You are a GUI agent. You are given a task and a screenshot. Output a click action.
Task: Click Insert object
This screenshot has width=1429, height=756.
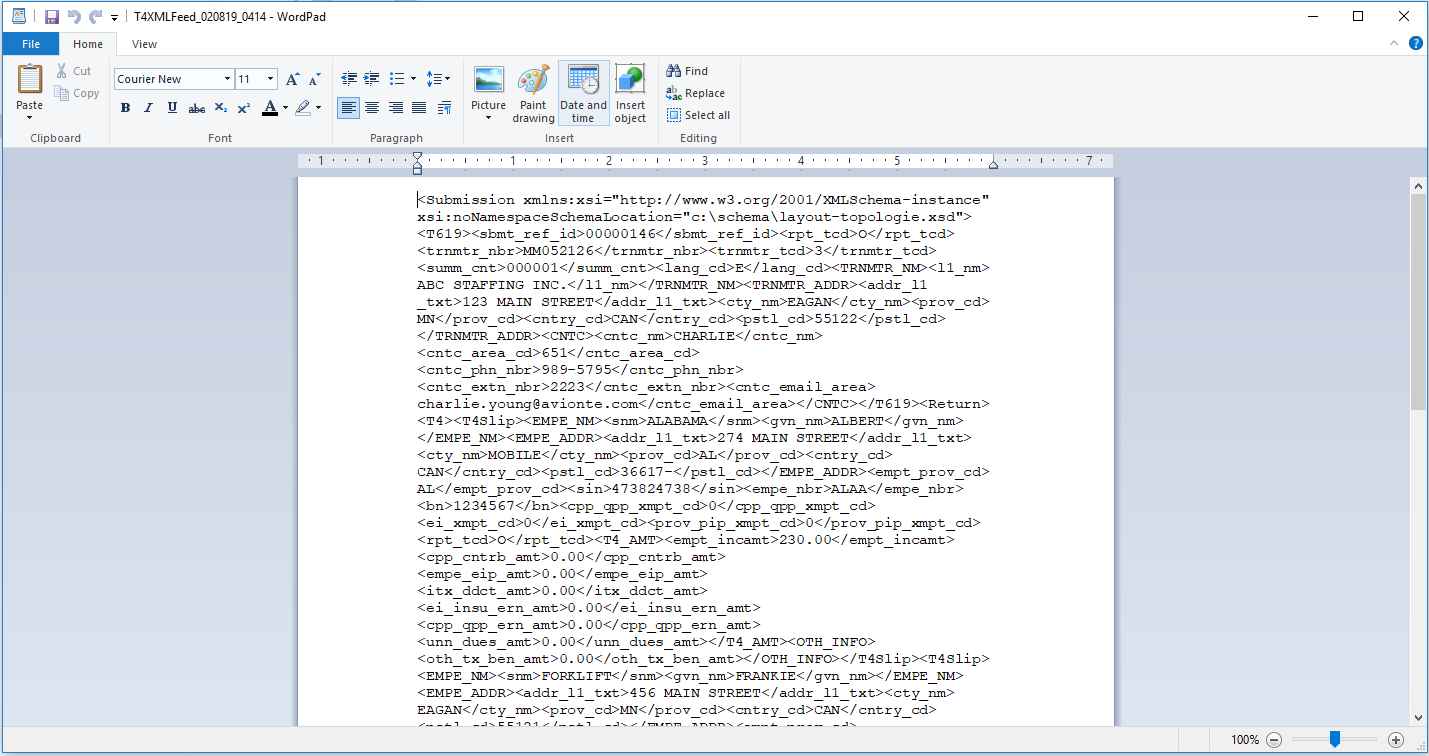click(630, 94)
